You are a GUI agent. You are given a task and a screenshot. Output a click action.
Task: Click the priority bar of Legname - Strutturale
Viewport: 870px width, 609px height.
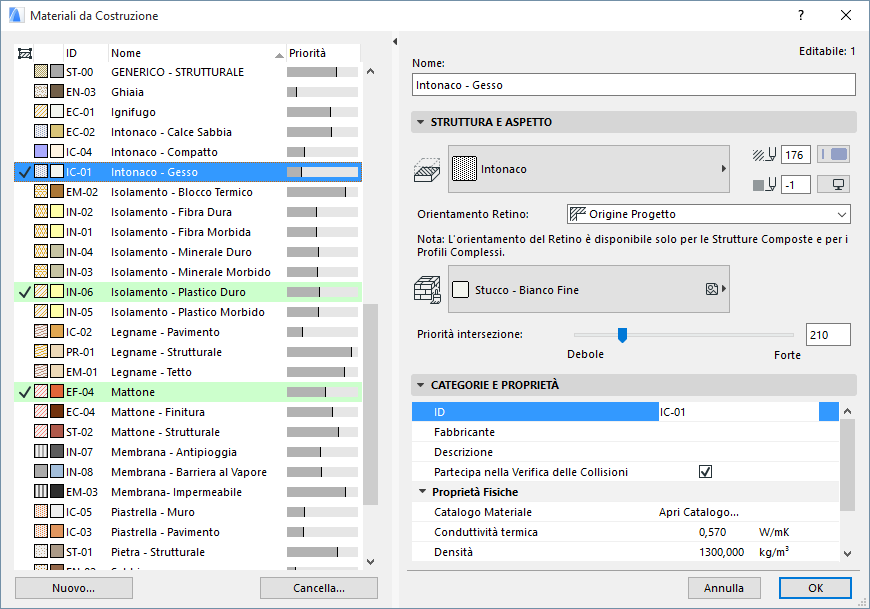coord(322,352)
